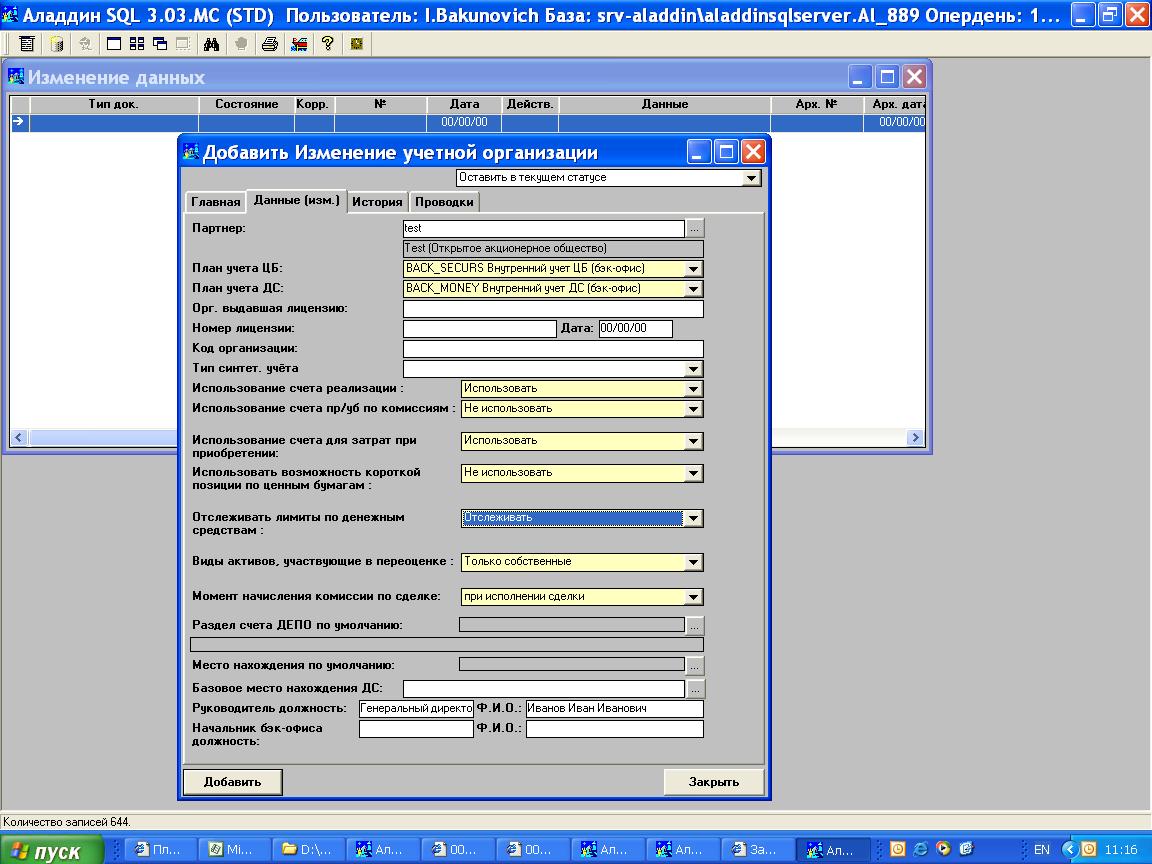
Task: Click the 'Закрыть' button
Action: pyautogui.click(x=713, y=782)
